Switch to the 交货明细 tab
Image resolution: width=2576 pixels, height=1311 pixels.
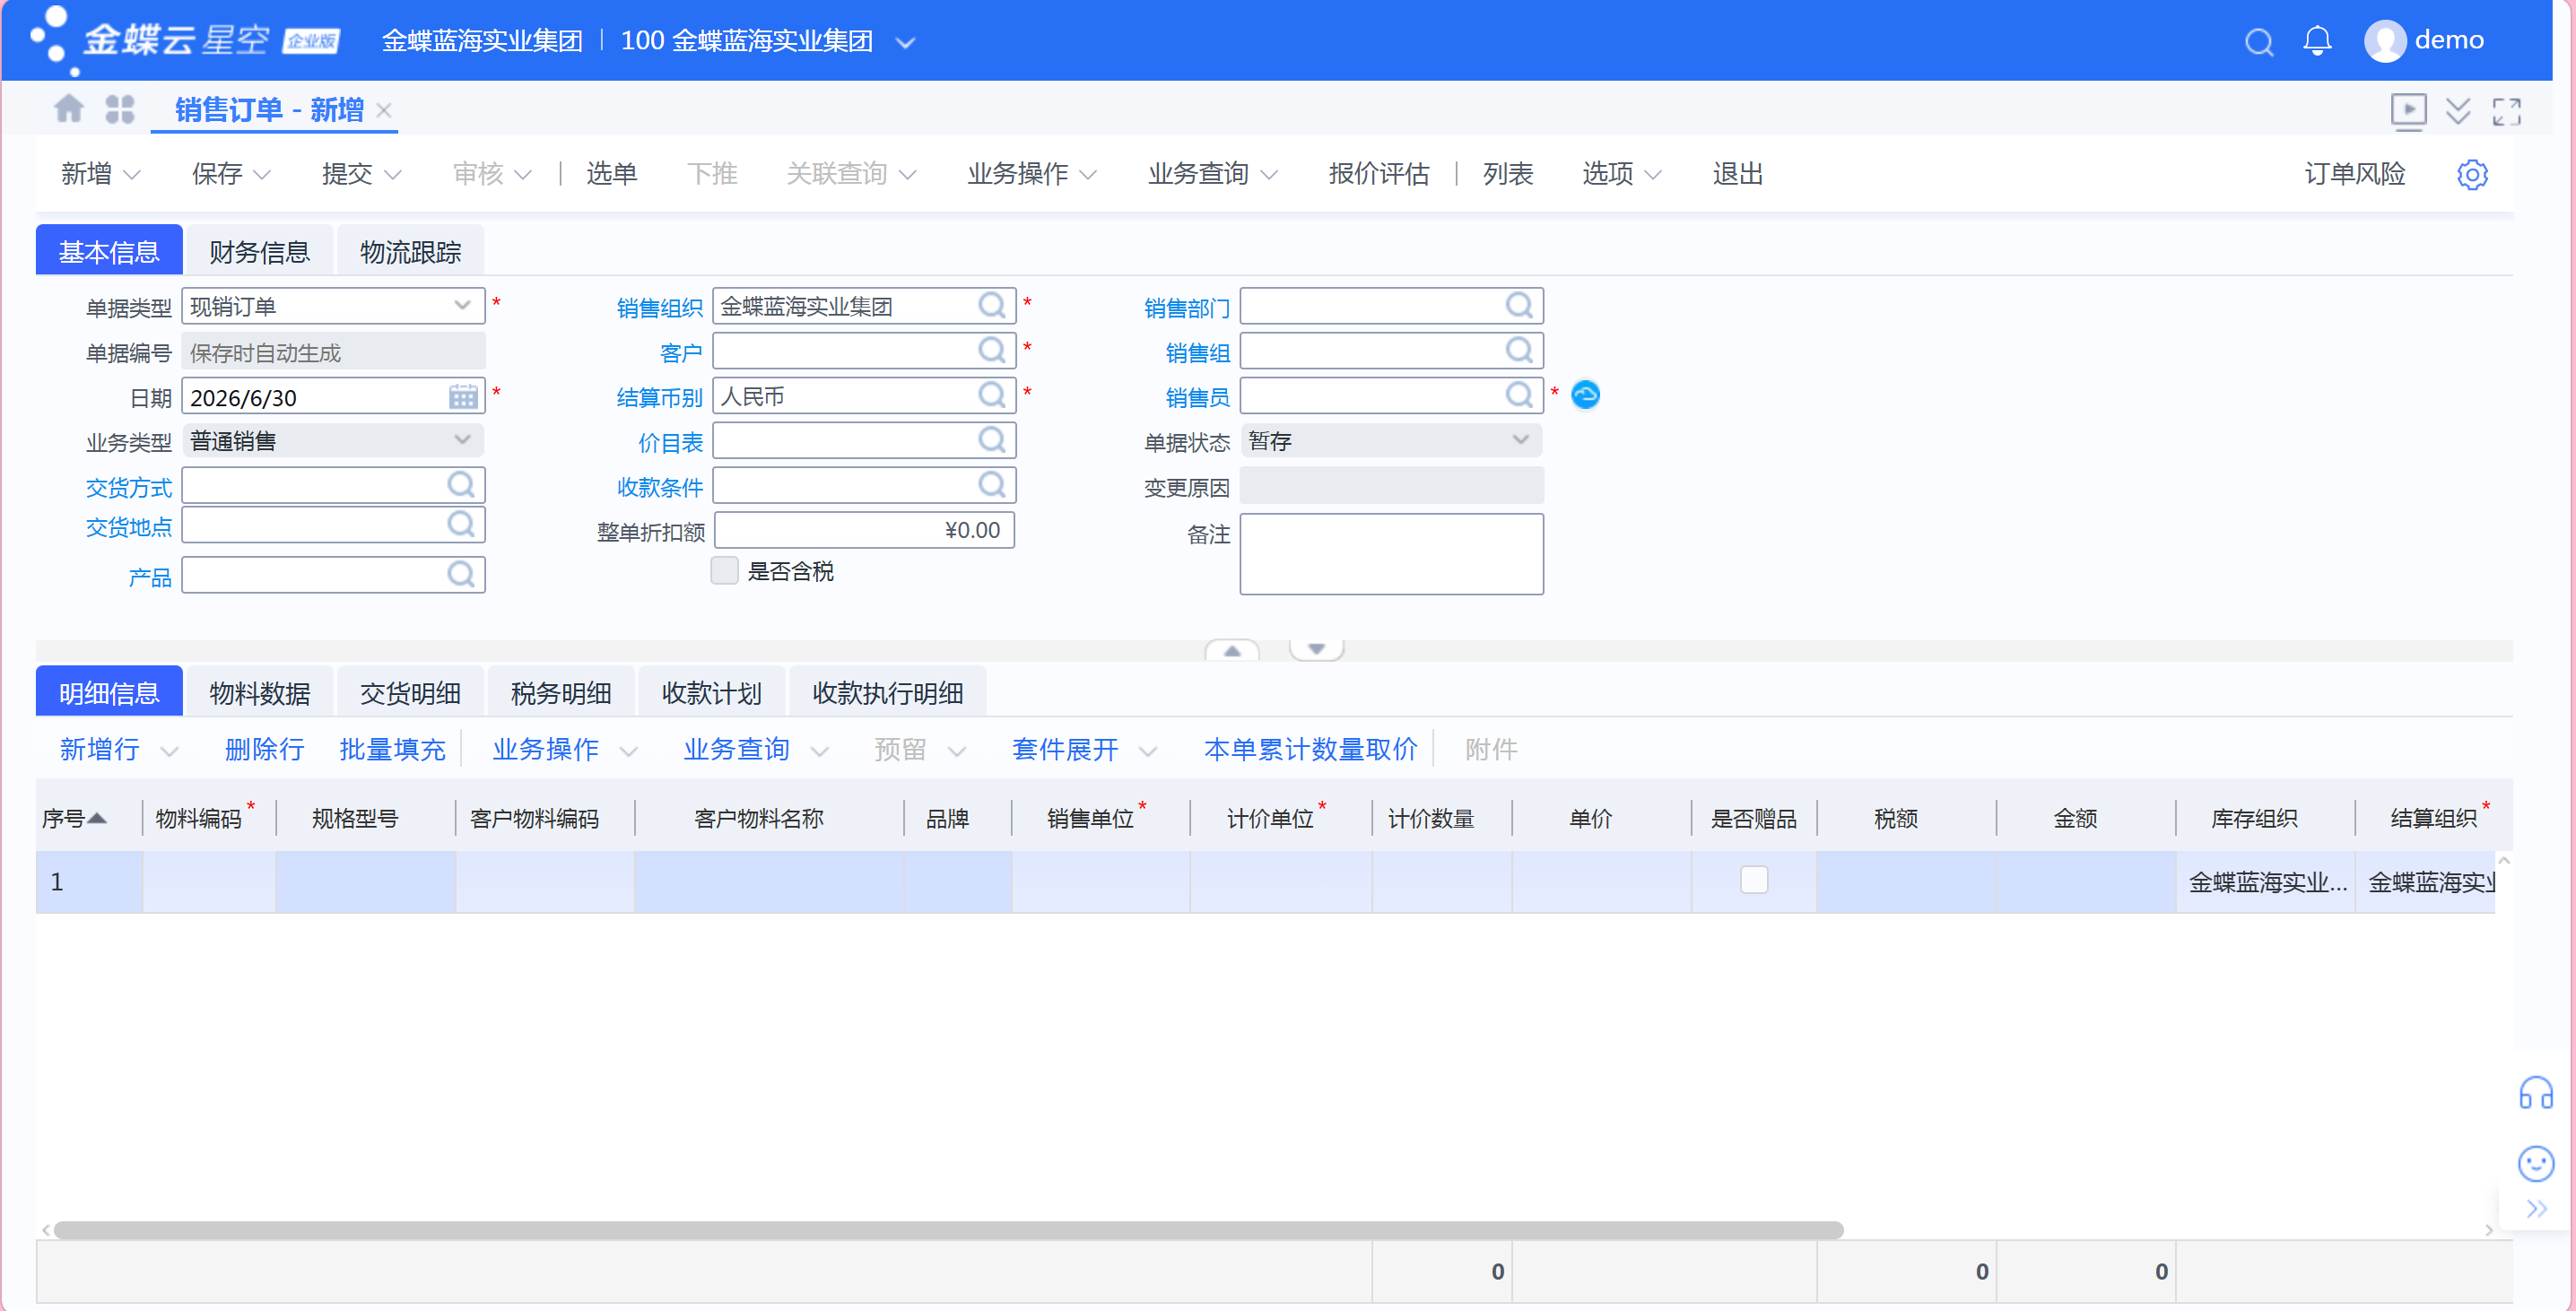coord(410,691)
